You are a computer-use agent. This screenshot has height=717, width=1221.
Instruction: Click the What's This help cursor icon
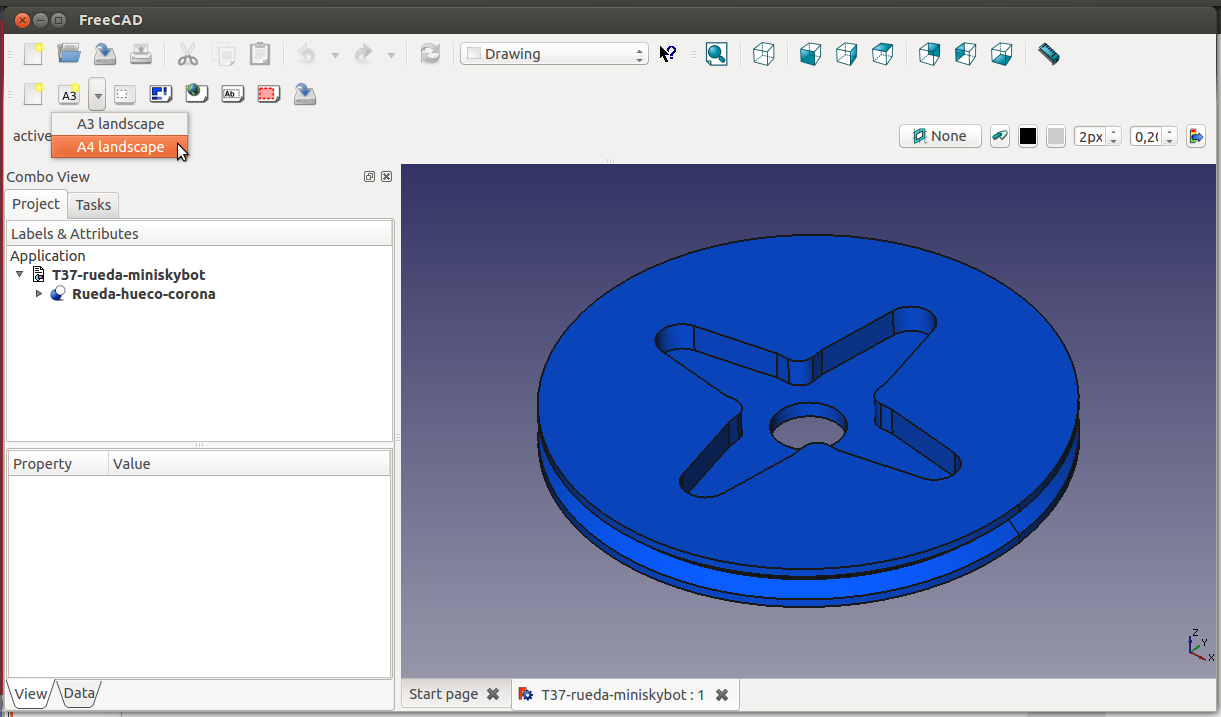668,54
